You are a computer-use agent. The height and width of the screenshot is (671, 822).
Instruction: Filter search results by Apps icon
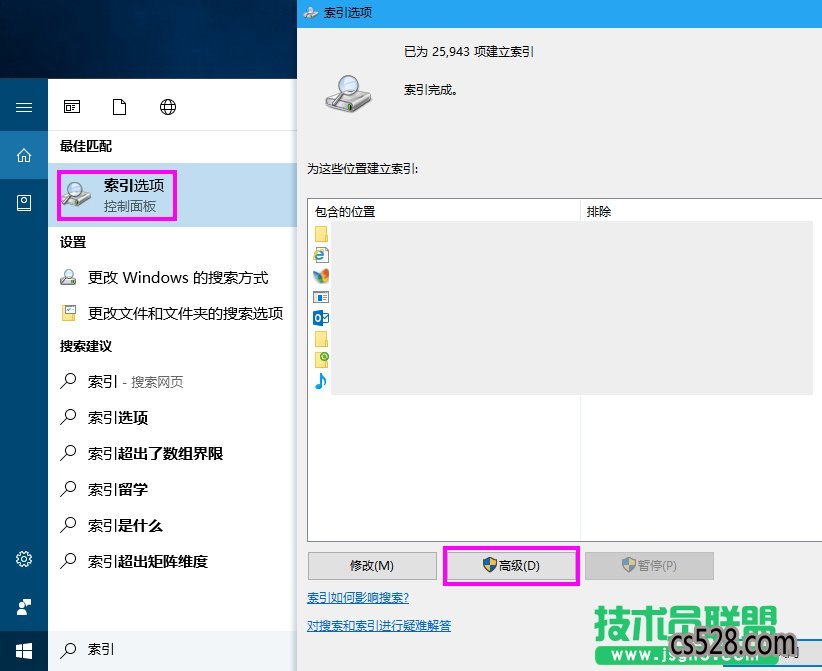pyautogui.click(x=72, y=107)
